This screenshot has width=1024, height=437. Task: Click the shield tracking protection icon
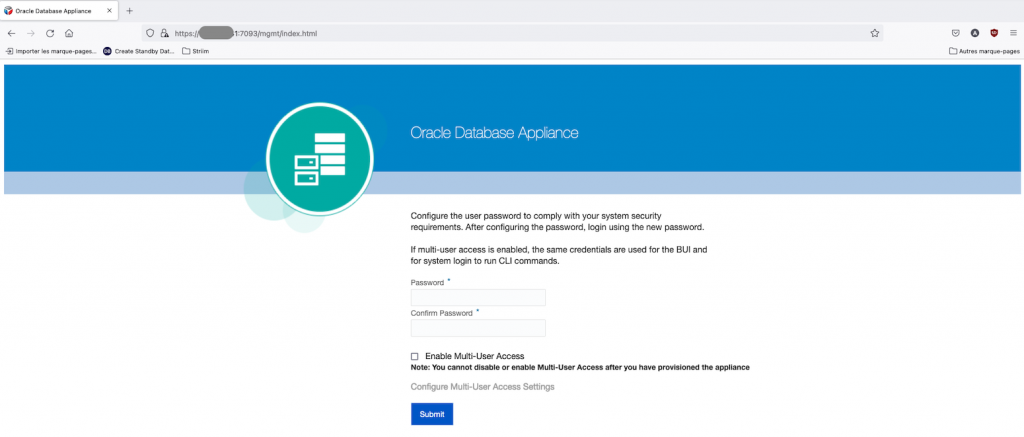(150, 33)
